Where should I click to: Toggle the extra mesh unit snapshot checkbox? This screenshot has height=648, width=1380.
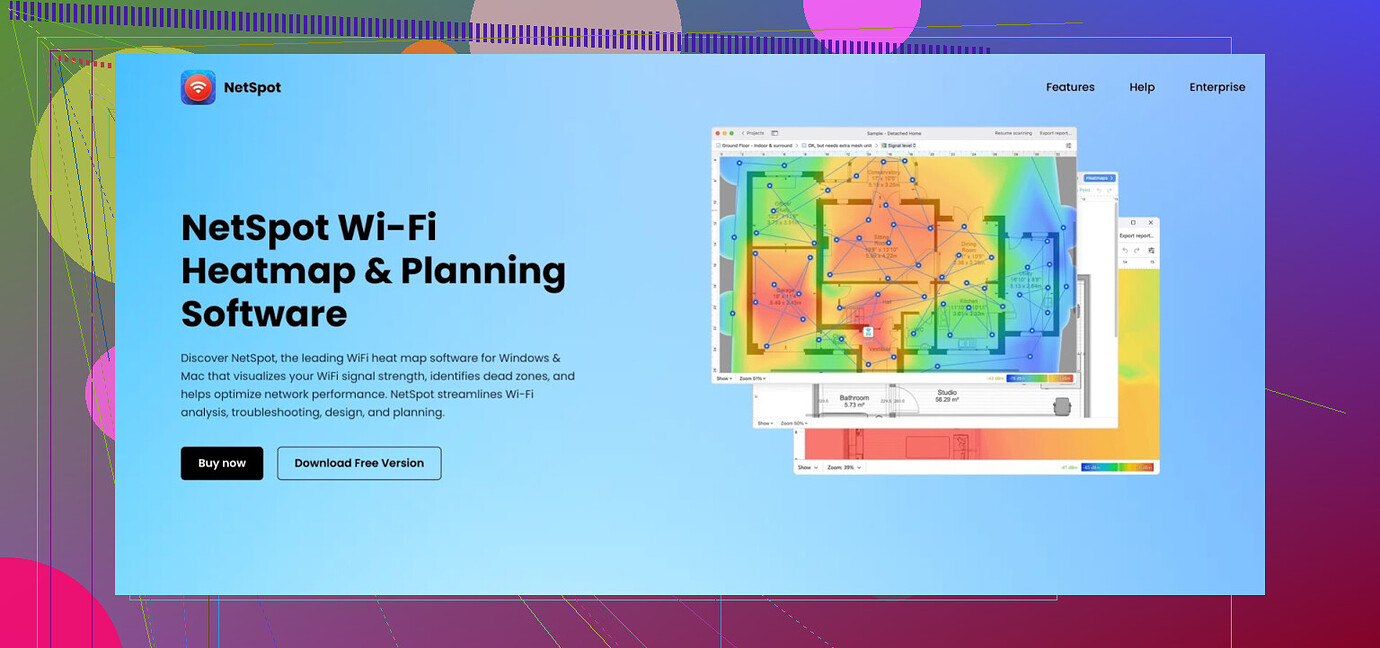pos(804,145)
